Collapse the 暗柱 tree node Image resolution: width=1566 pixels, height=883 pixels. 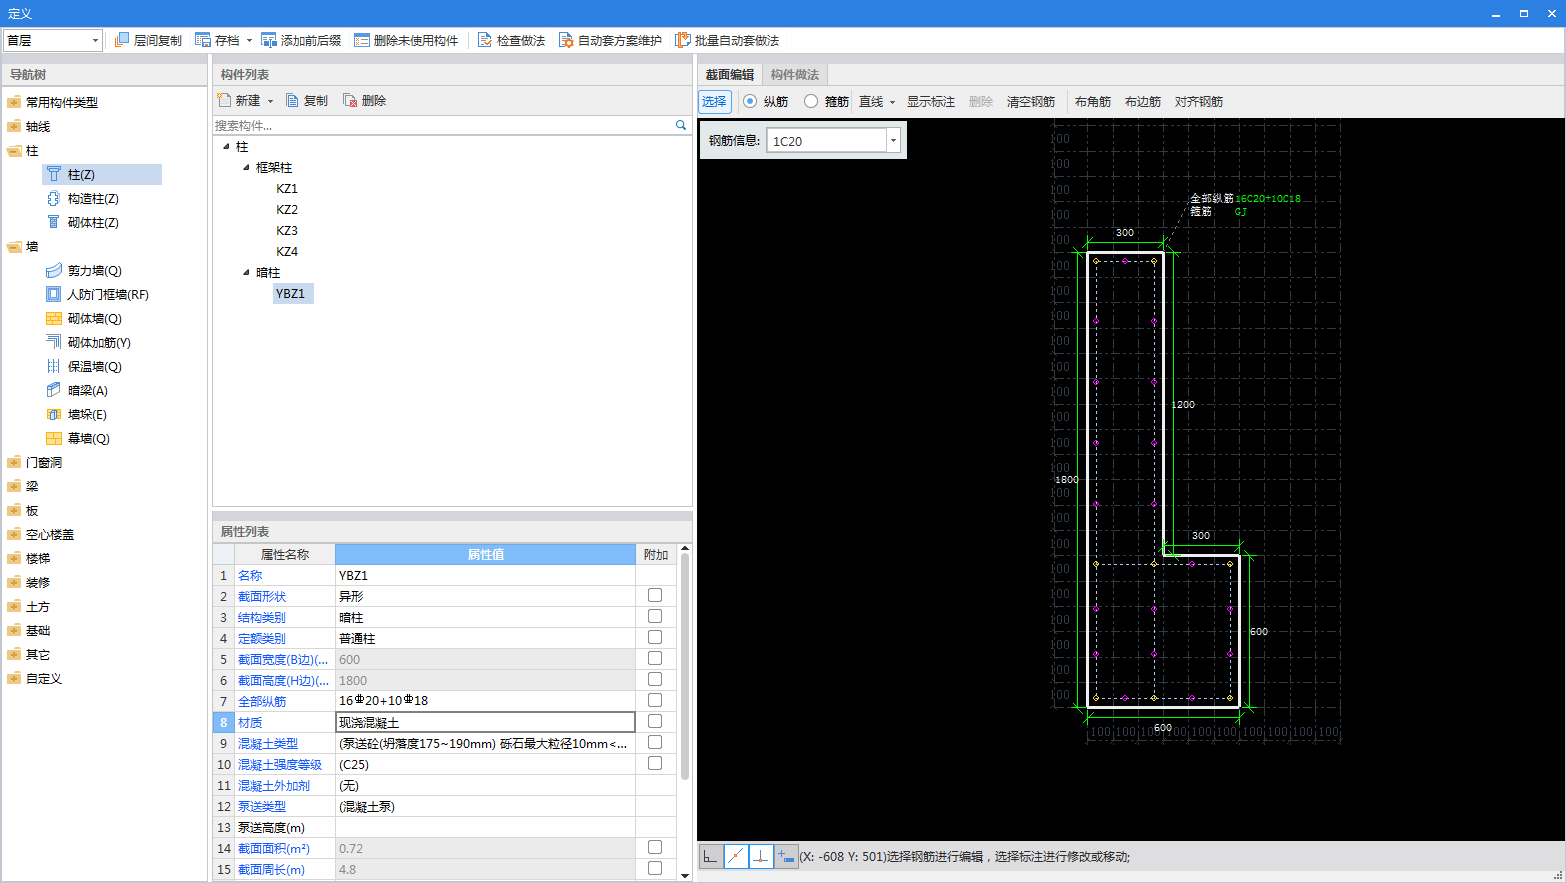pos(246,273)
